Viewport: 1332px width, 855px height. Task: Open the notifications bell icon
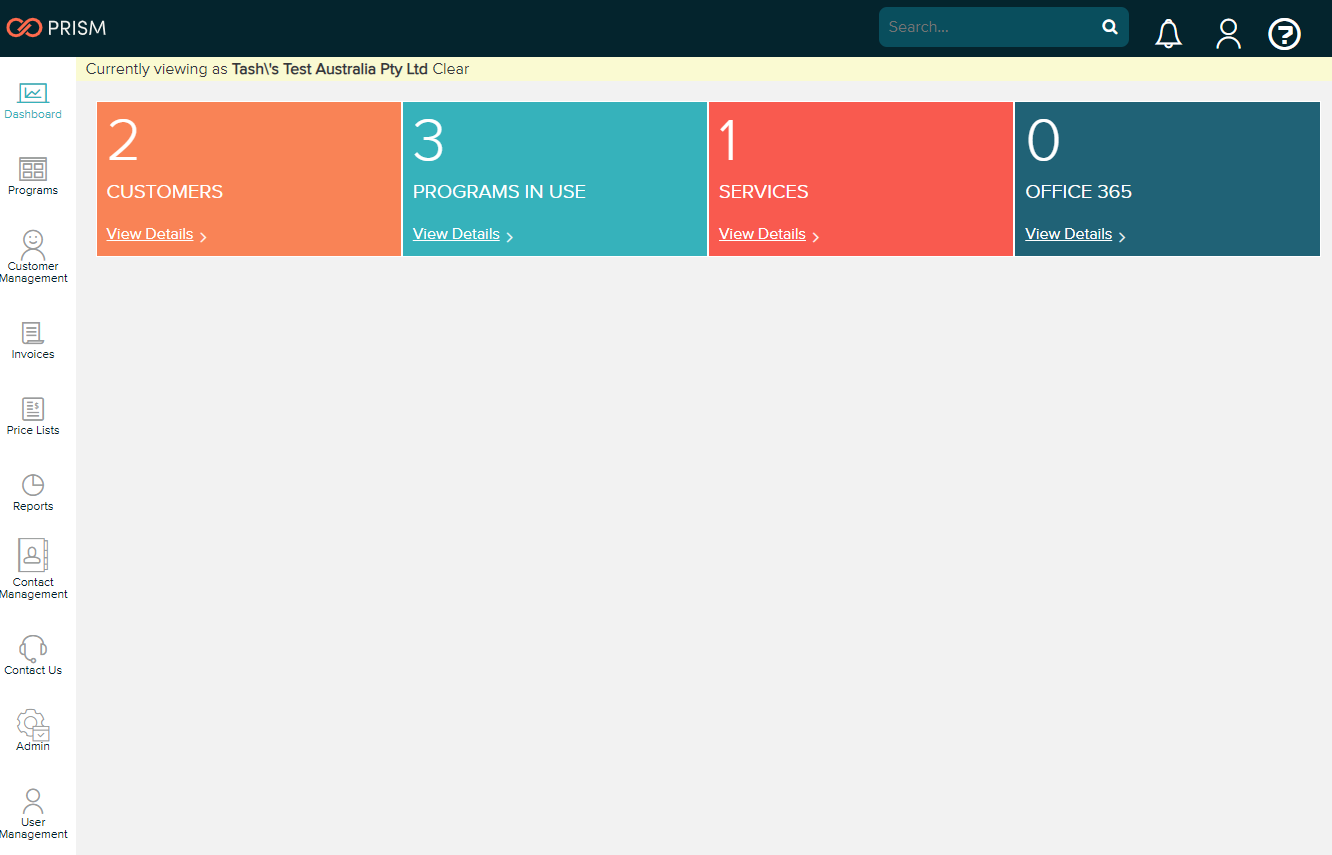[x=1168, y=34]
